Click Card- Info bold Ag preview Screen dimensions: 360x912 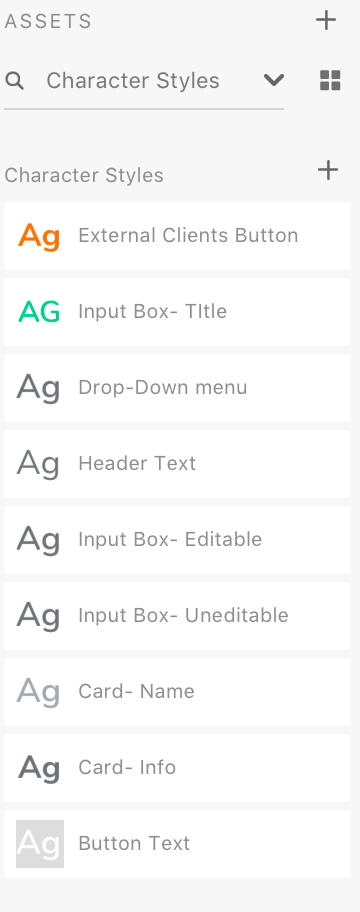[x=39, y=768]
